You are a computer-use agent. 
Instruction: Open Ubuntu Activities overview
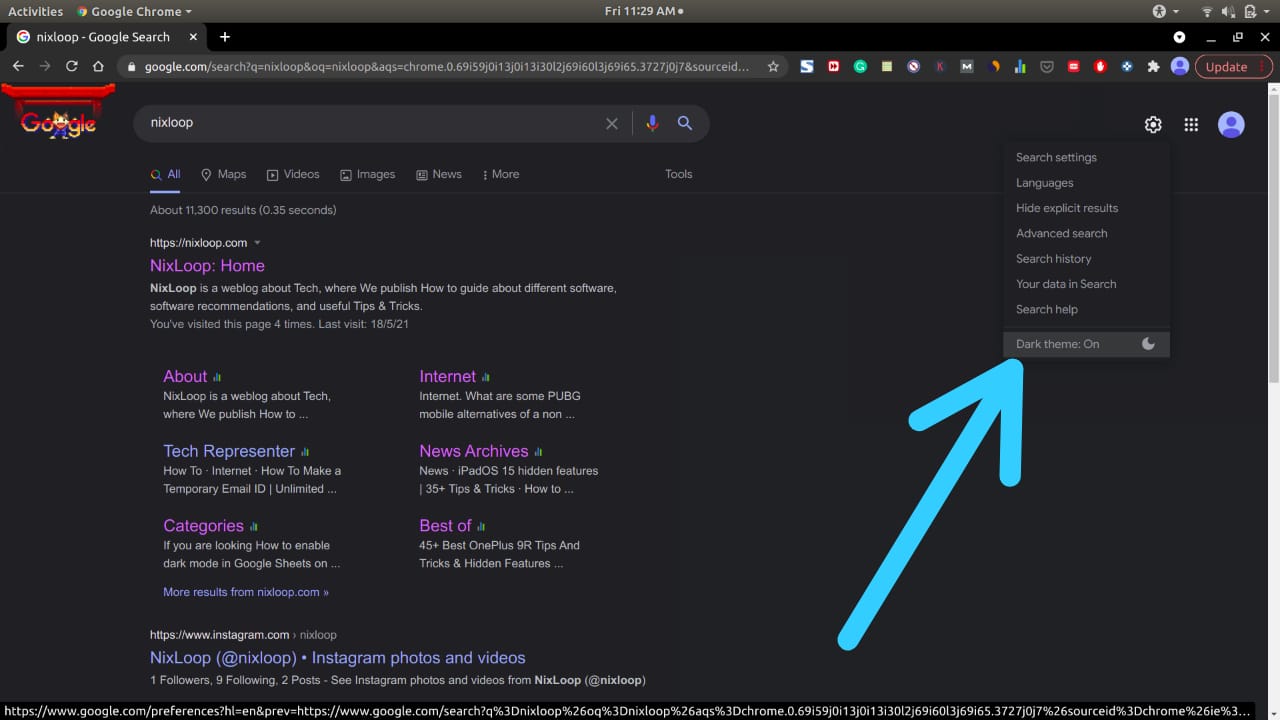pos(35,11)
